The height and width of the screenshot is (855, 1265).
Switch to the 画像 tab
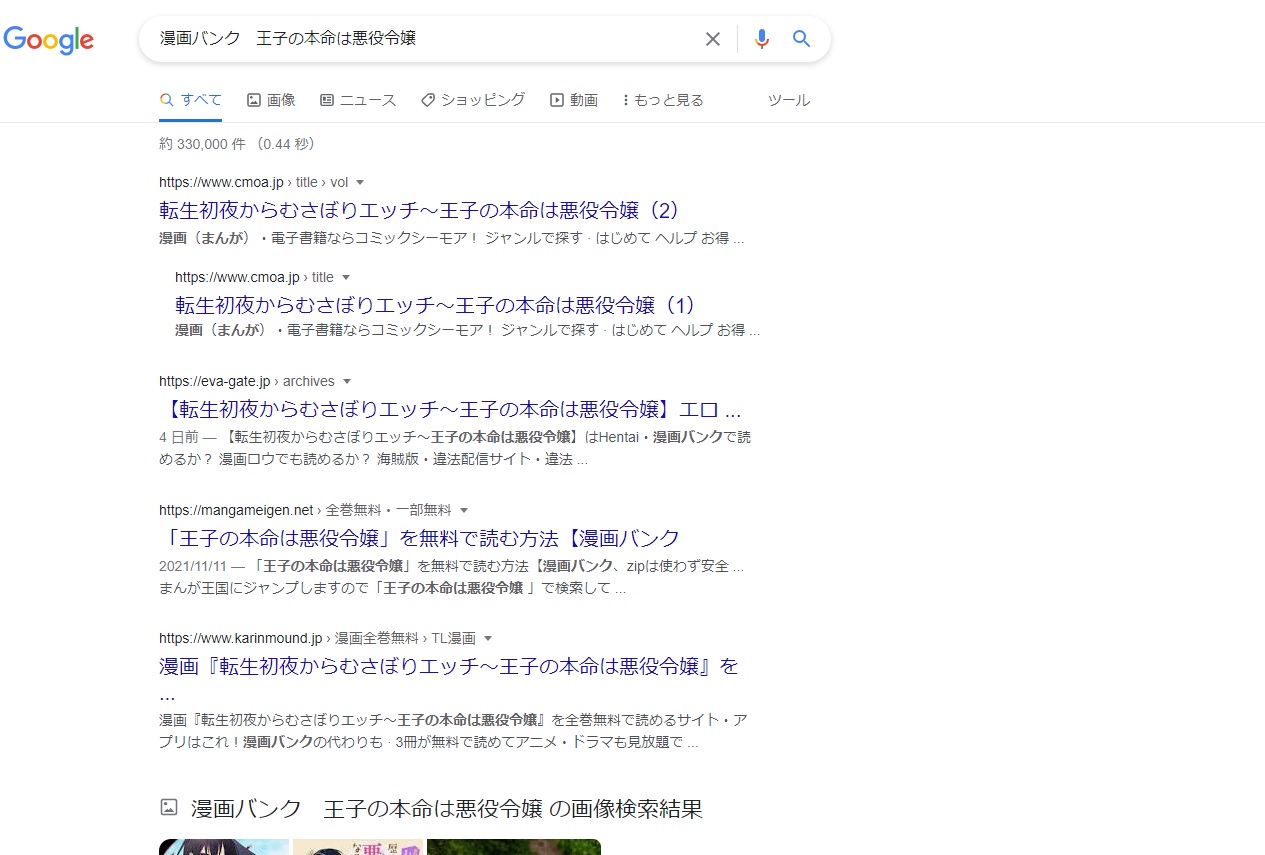[271, 100]
